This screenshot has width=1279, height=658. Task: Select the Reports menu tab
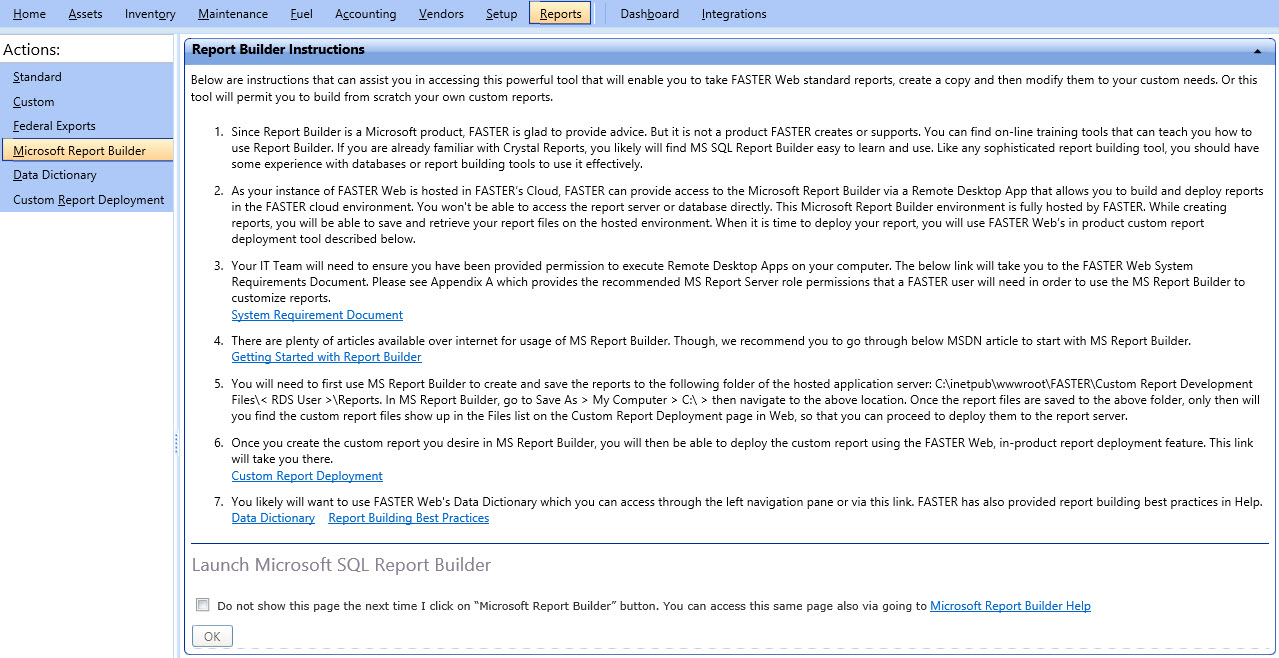(560, 14)
